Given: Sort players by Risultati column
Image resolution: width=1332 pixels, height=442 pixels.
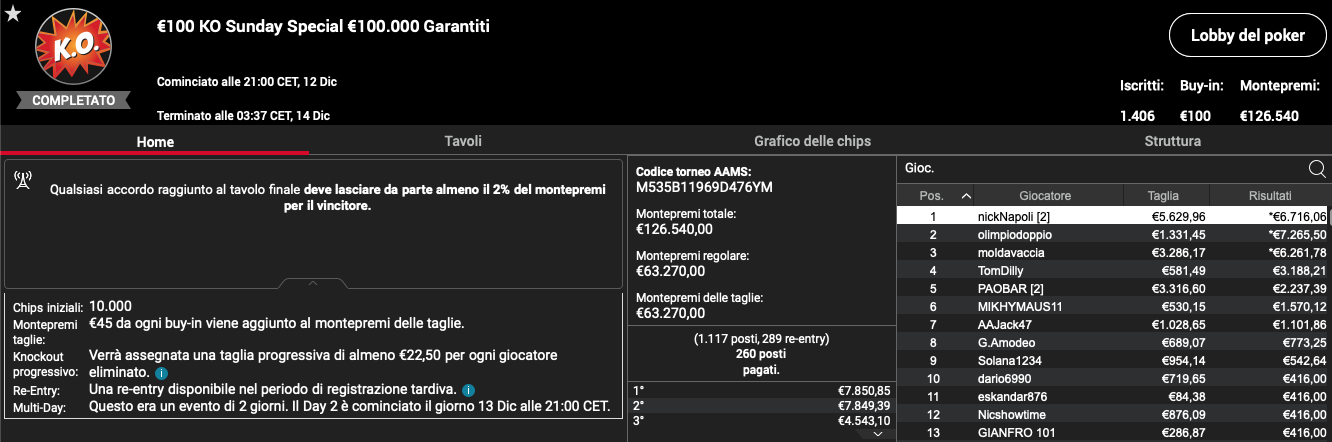Looking at the screenshot, I should pos(1269,196).
